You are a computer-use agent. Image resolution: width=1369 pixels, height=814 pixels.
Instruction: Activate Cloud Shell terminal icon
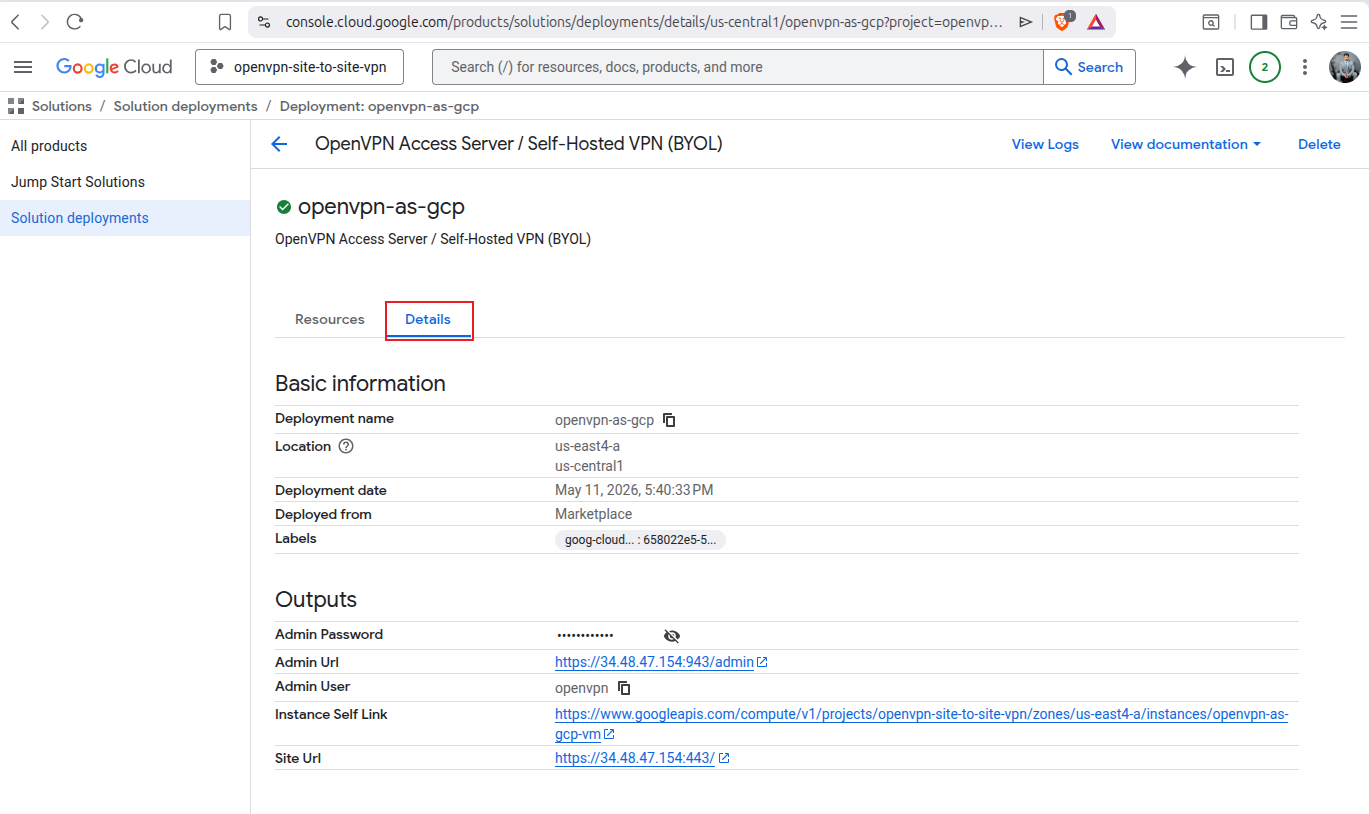pyautogui.click(x=1225, y=67)
